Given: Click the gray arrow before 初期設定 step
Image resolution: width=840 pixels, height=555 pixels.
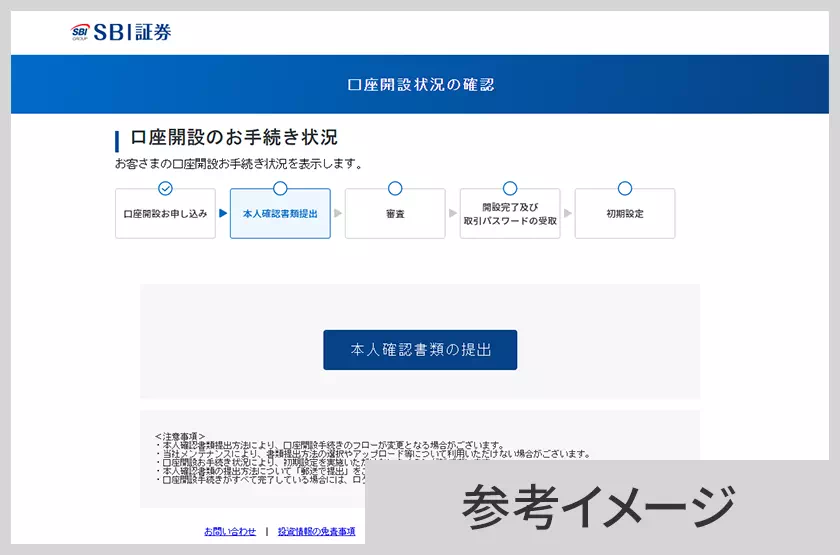Looking at the screenshot, I should click(x=568, y=213).
